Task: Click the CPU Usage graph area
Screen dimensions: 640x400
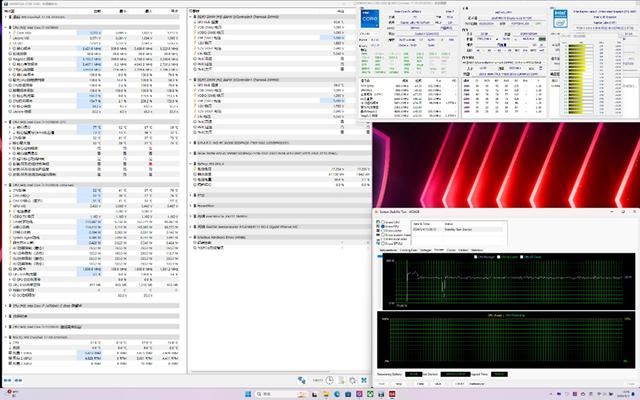Action: [x=505, y=342]
